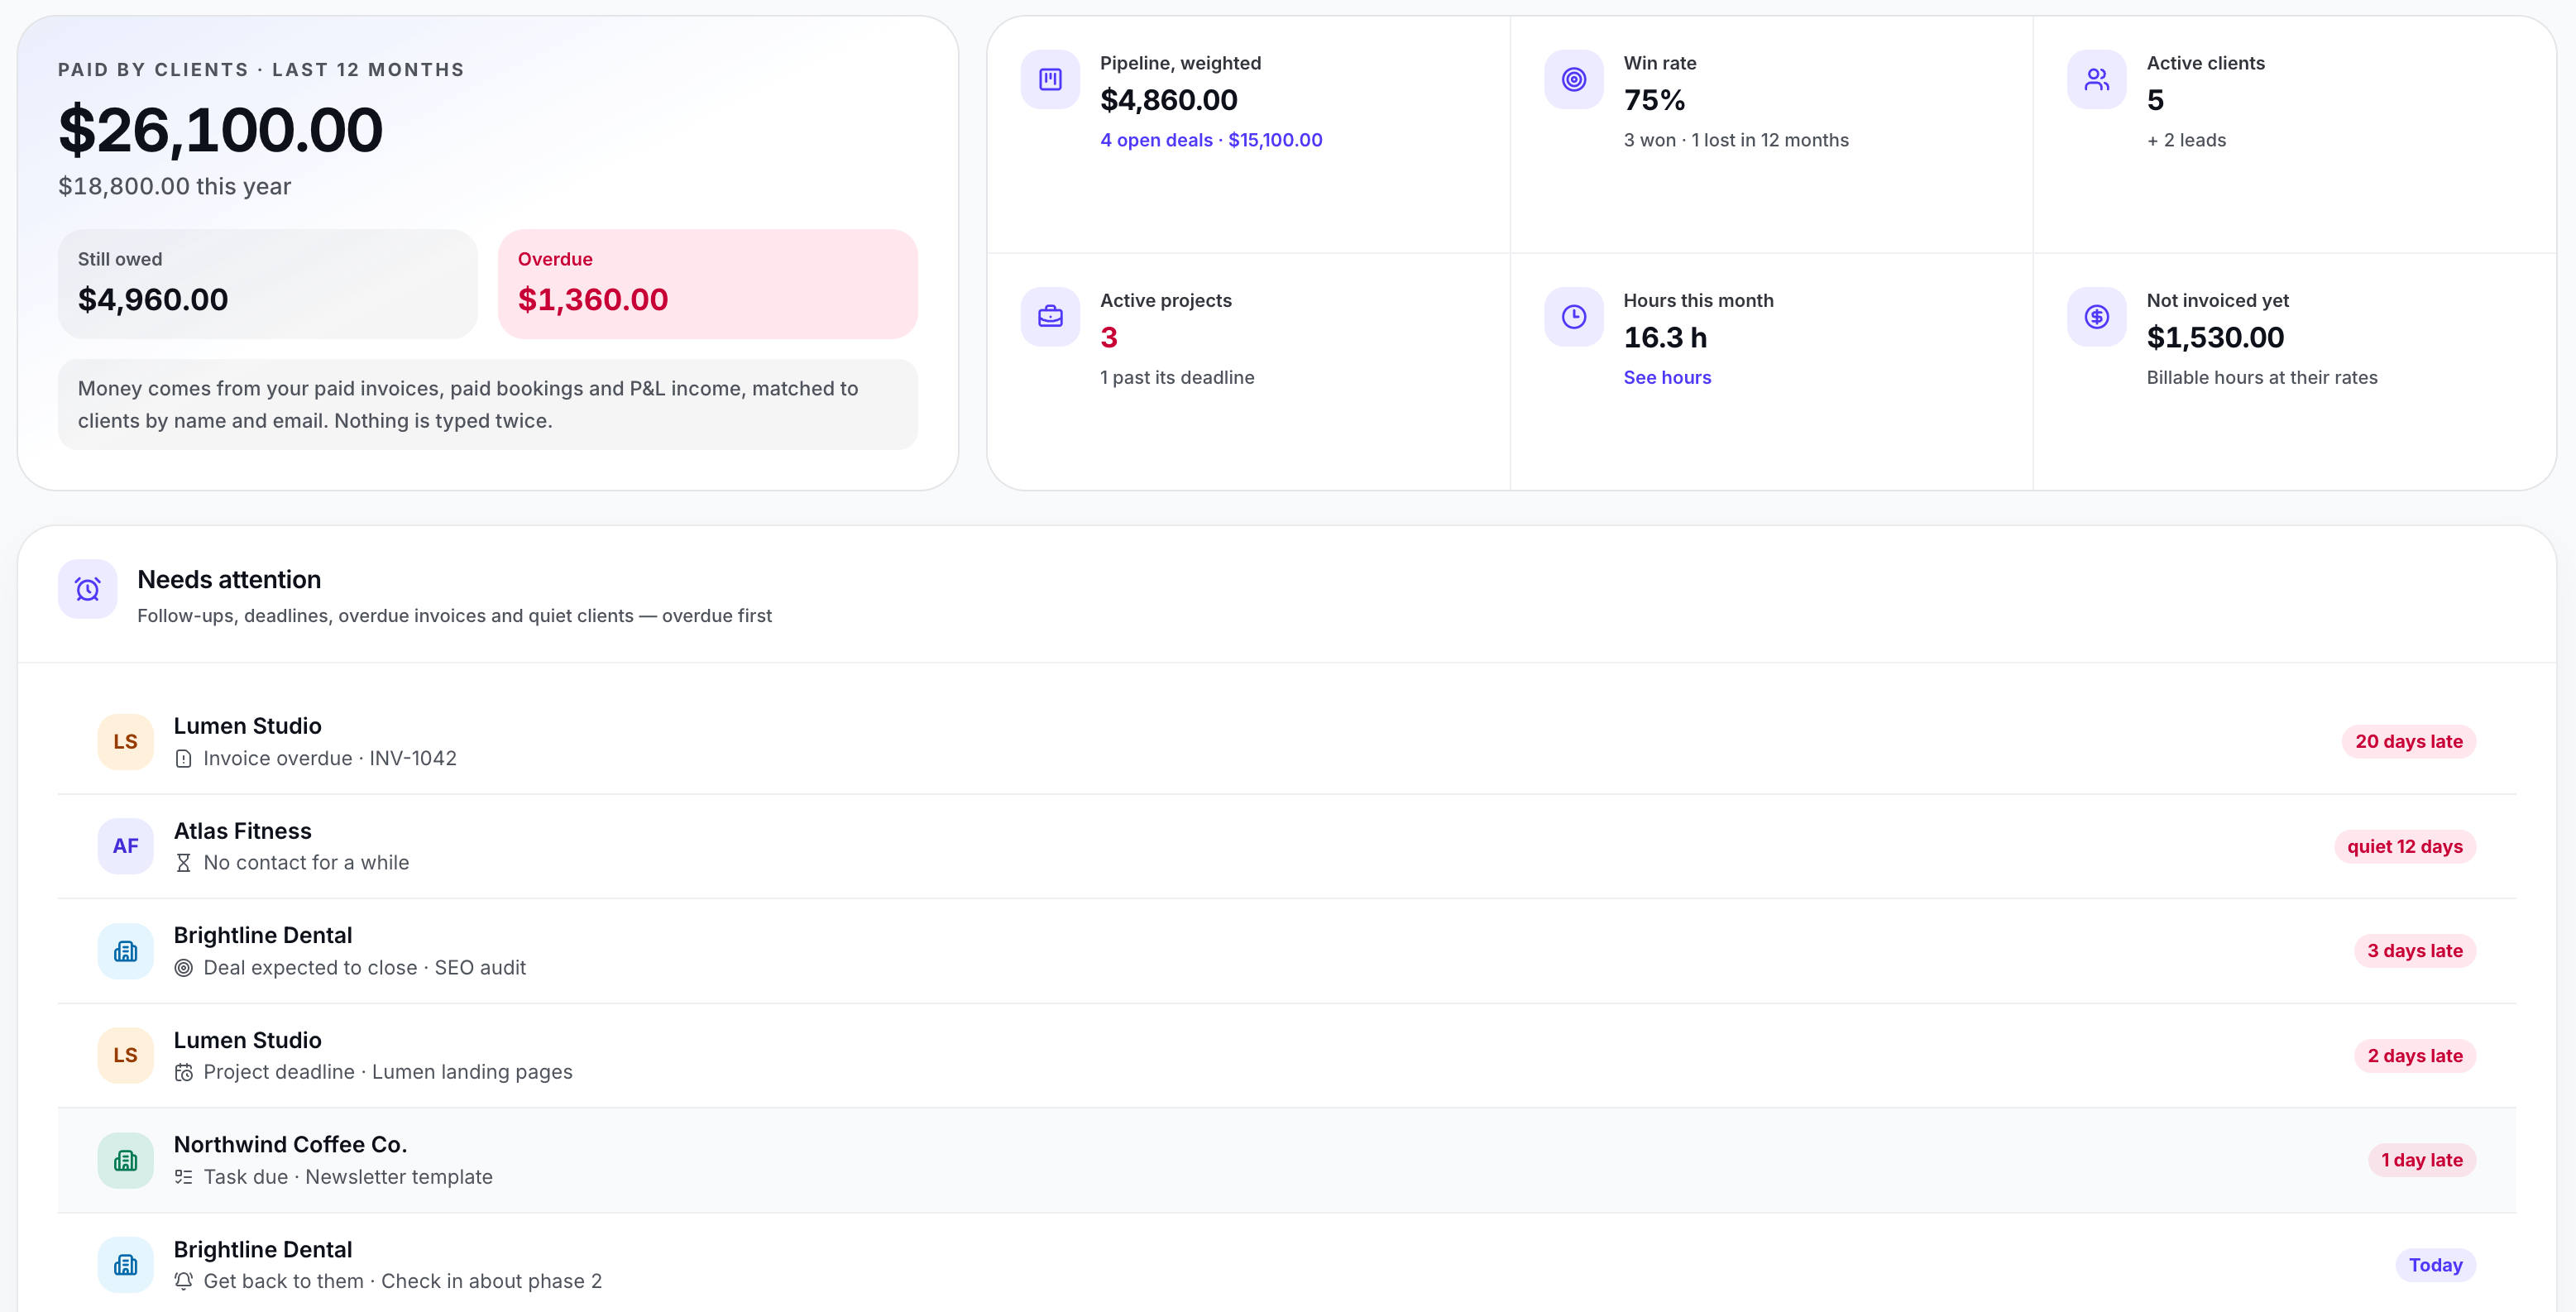This screenshot has width=2576, height=1312.
Task: Click the LS avatar on the invoice overdue row
Action: pos(125,742)
